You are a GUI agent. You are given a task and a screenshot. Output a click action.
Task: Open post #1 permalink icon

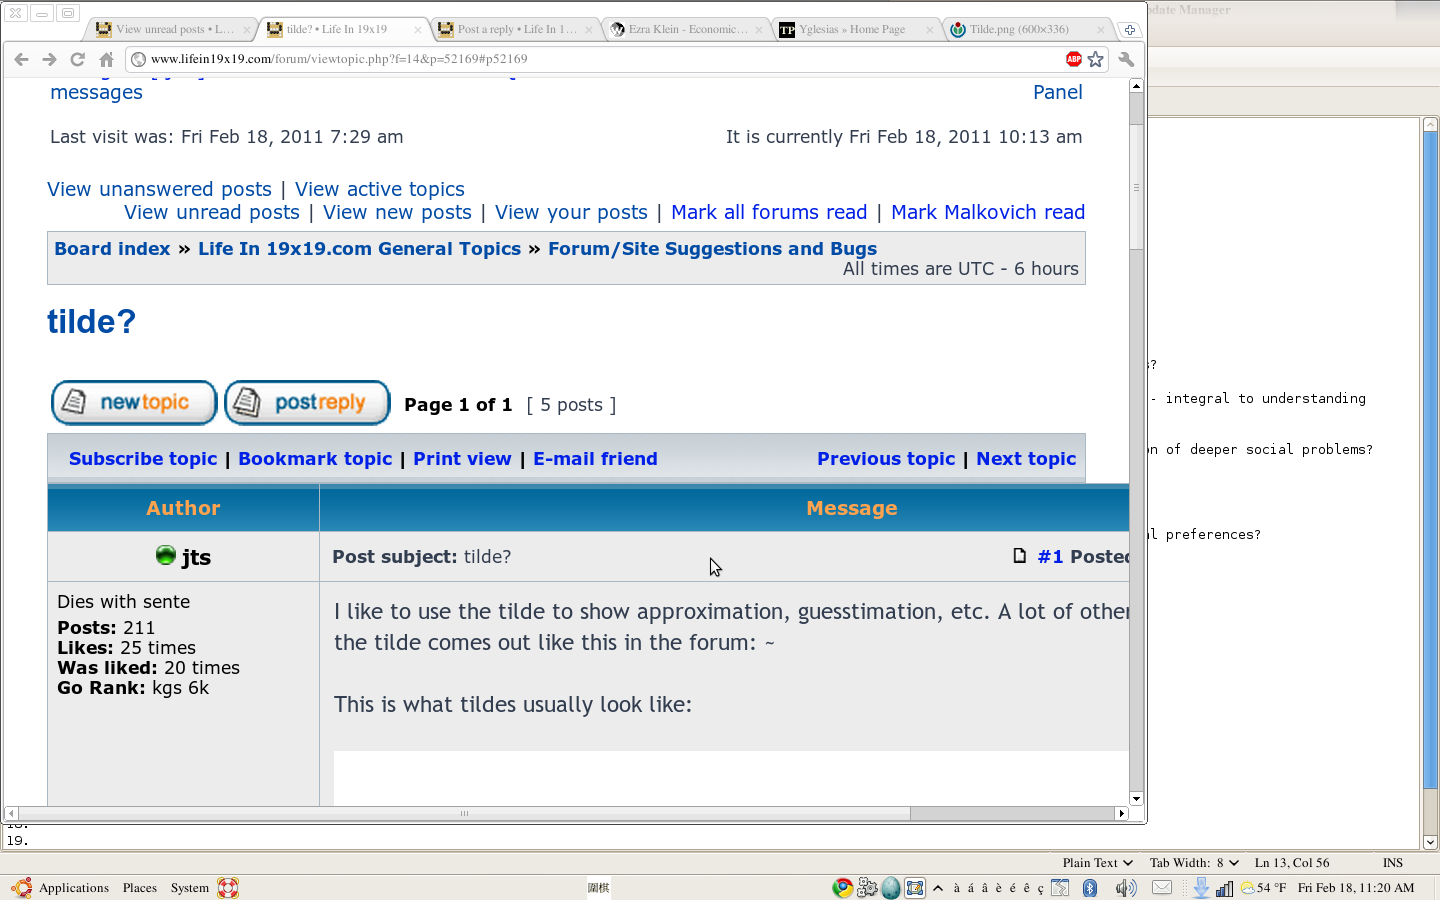click(1019, 556)
